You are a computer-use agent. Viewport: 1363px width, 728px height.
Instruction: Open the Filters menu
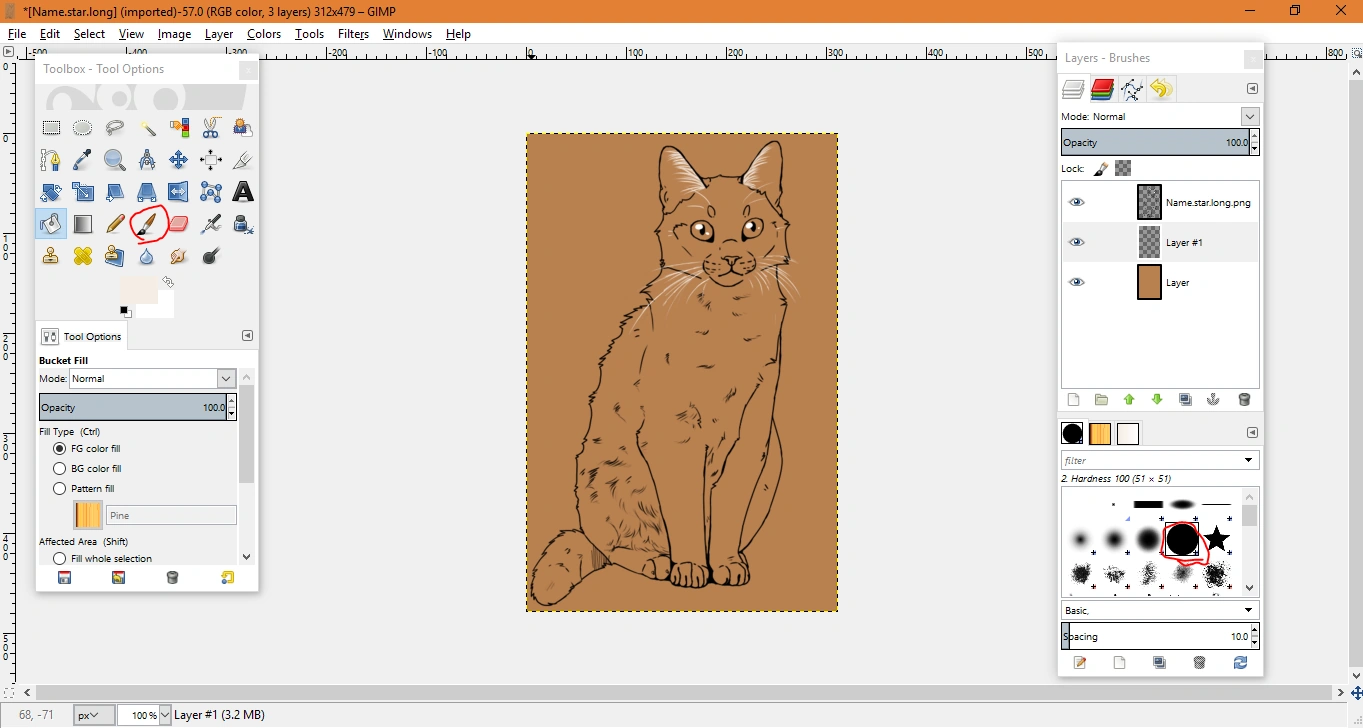pos(353,34)
